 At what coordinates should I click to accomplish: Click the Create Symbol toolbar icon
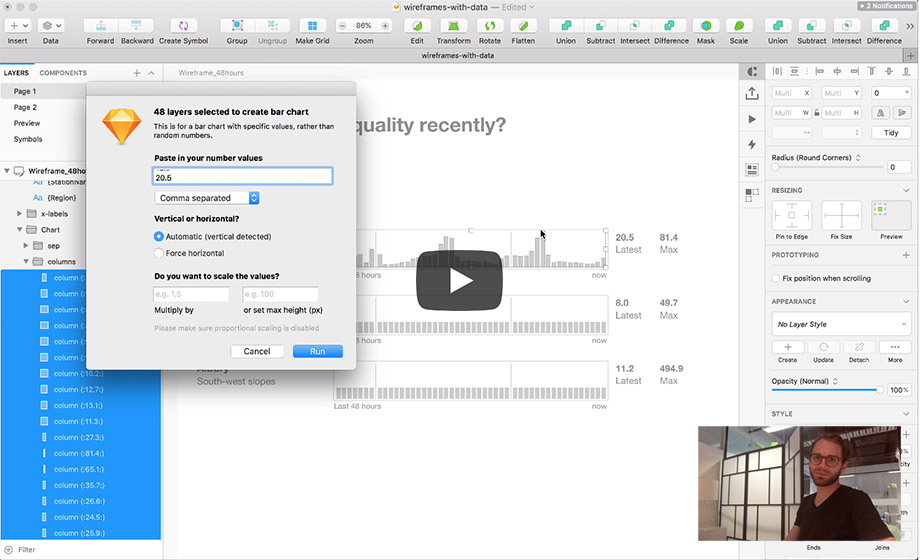pos(184,25)
